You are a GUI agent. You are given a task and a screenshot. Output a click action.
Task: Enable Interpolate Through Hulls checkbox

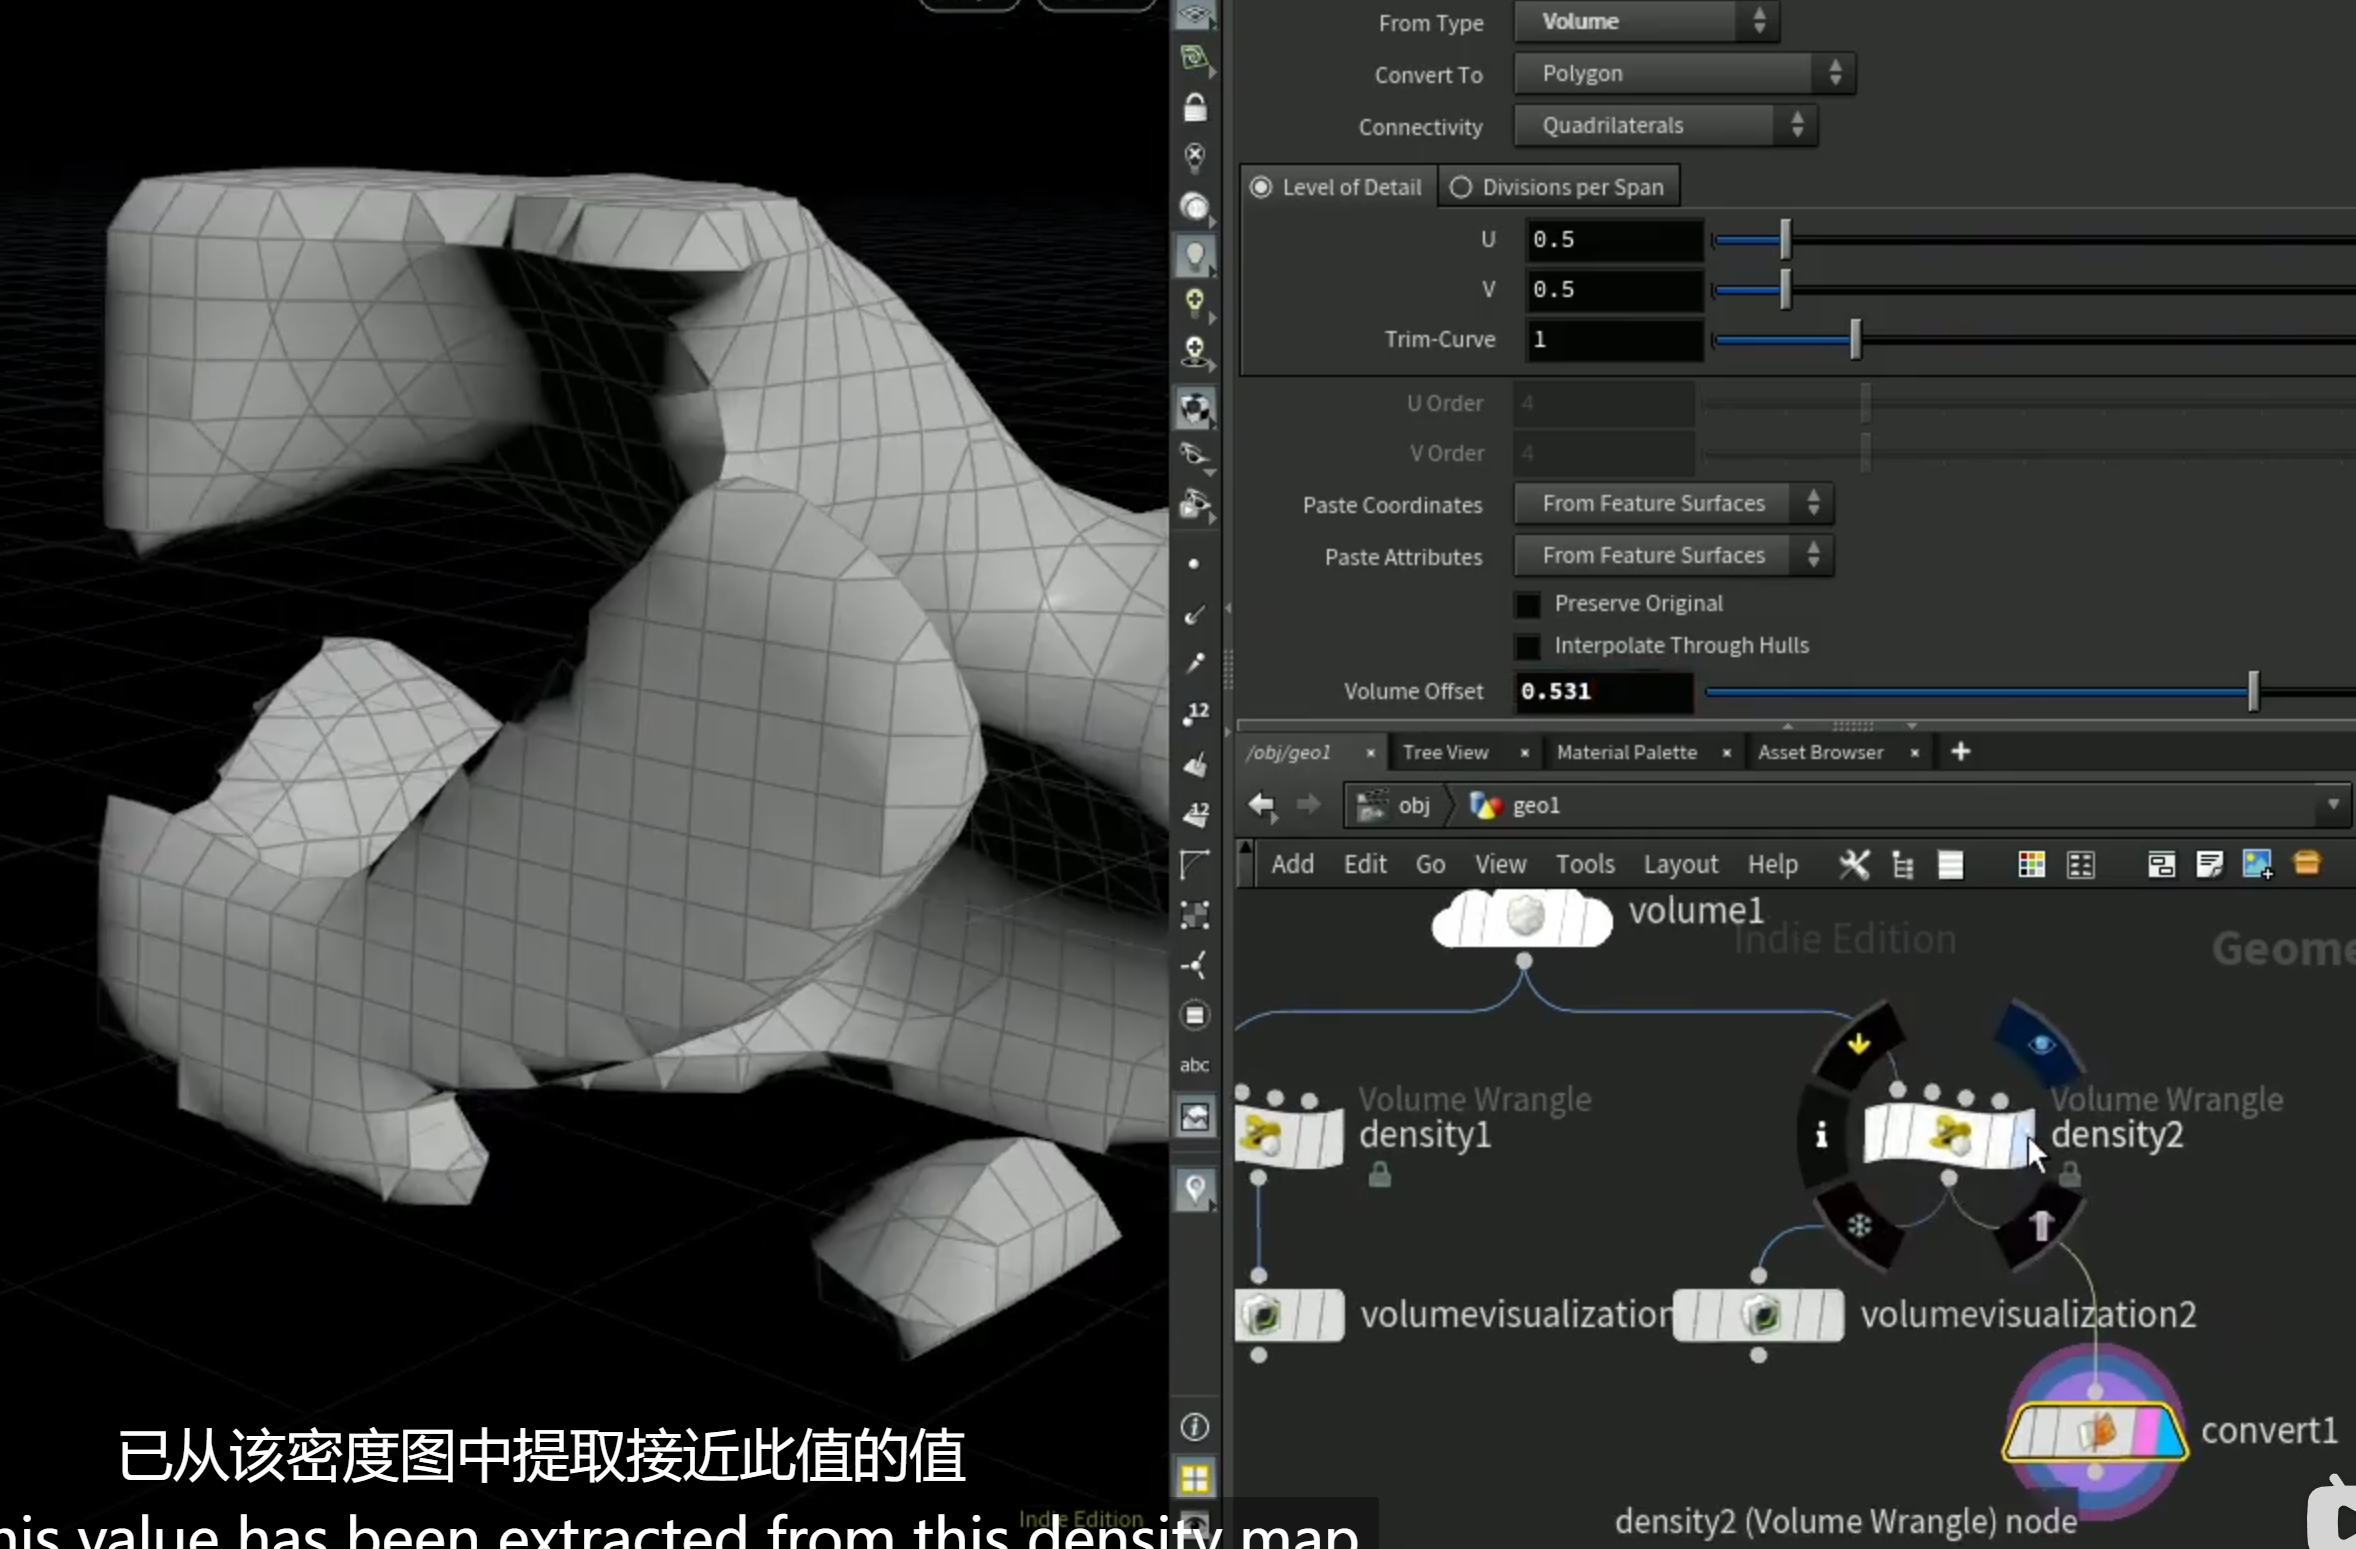(1527, 646)
